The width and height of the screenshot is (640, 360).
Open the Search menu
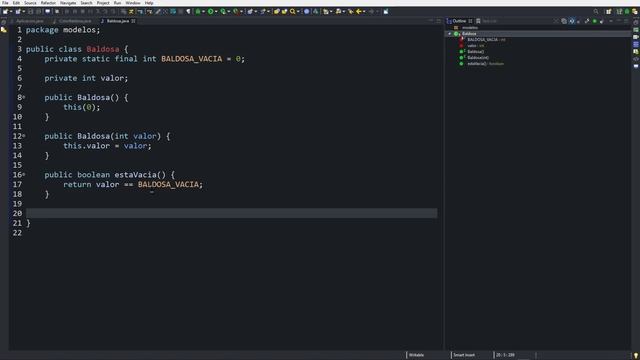pos(86,3)
